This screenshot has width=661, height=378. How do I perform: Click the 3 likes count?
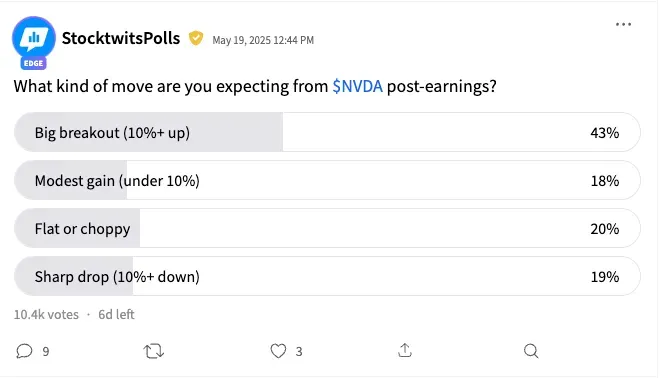point(299,351)
